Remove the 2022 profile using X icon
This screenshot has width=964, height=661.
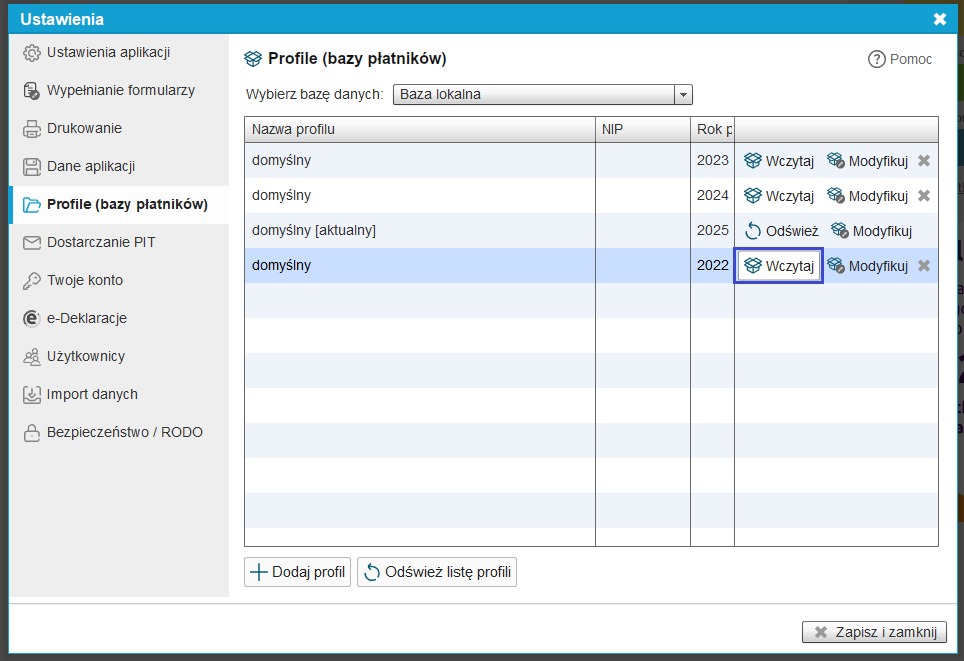point(924,266)
